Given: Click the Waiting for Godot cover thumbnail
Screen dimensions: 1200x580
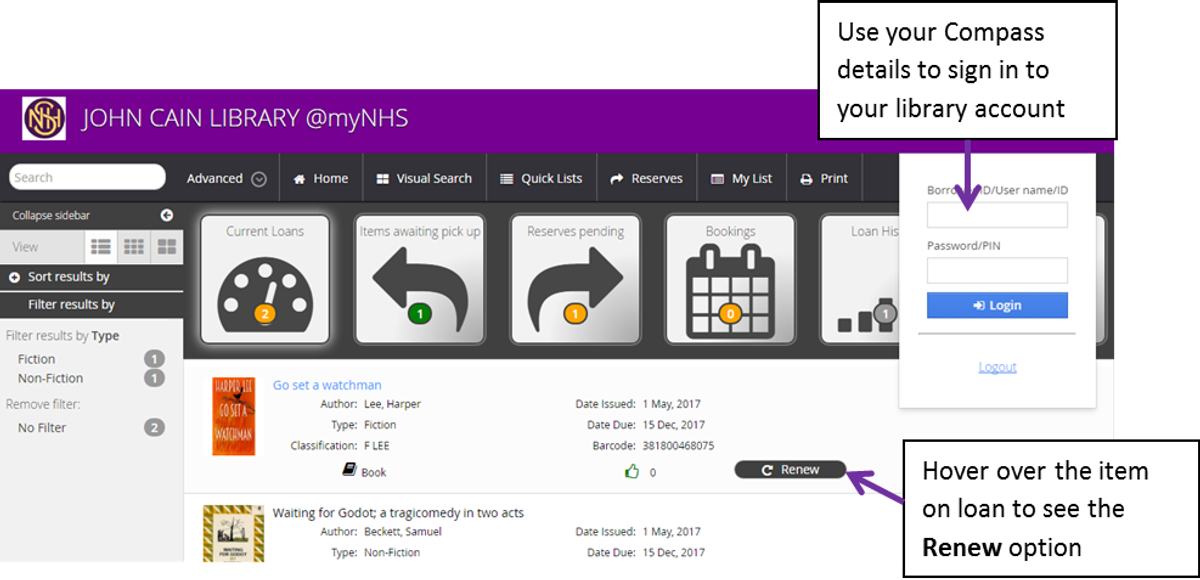Looking at the screenshot, I should click(233, 532).
